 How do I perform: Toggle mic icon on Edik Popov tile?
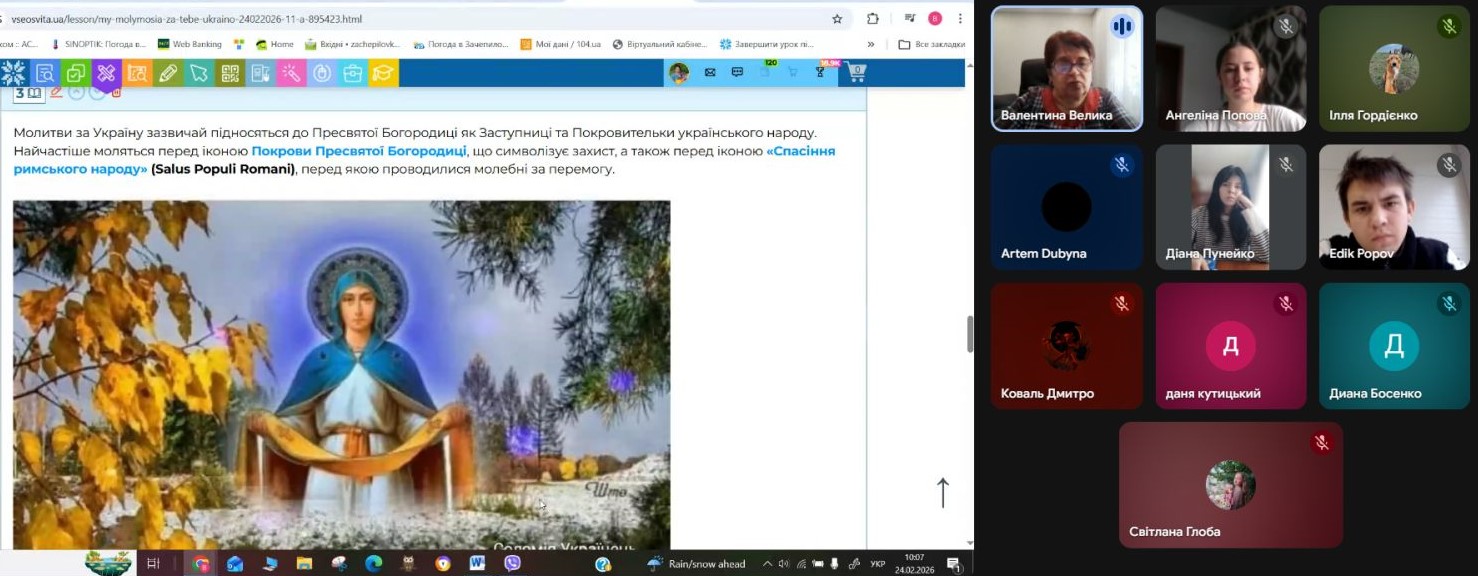click(x=1449, y=164)
